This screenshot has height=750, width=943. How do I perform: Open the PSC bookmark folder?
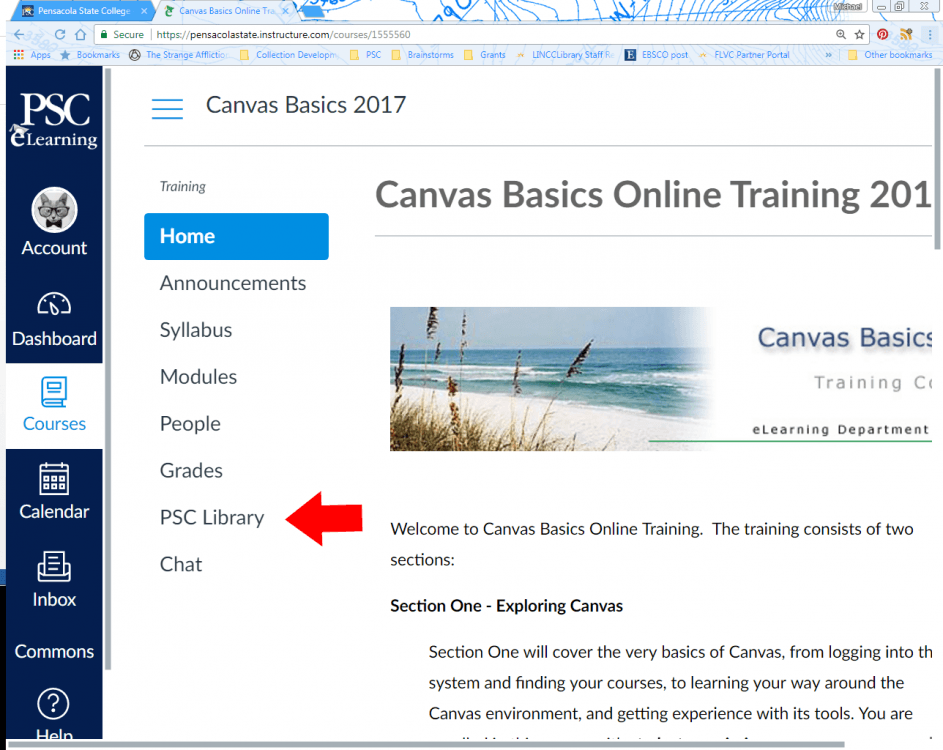pyautogui.click(x=366, y=55)
